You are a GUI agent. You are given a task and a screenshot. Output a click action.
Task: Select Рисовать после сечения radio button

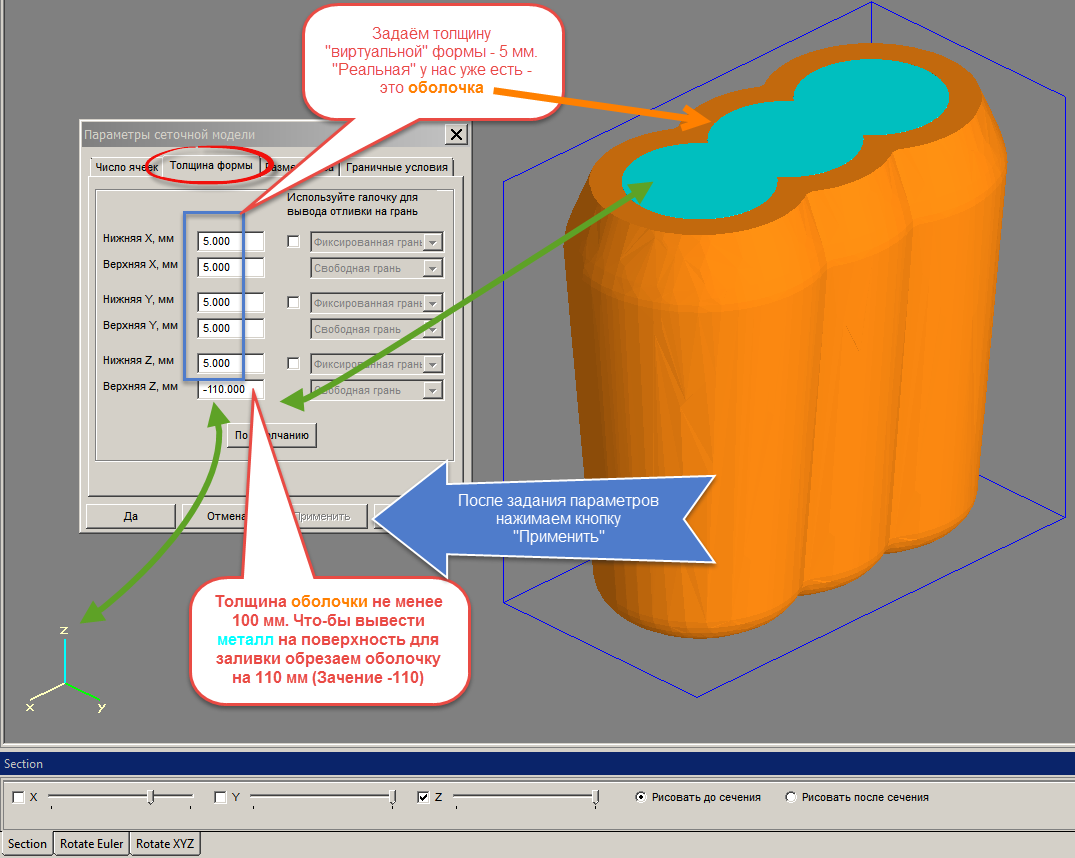tap(790, 797)
